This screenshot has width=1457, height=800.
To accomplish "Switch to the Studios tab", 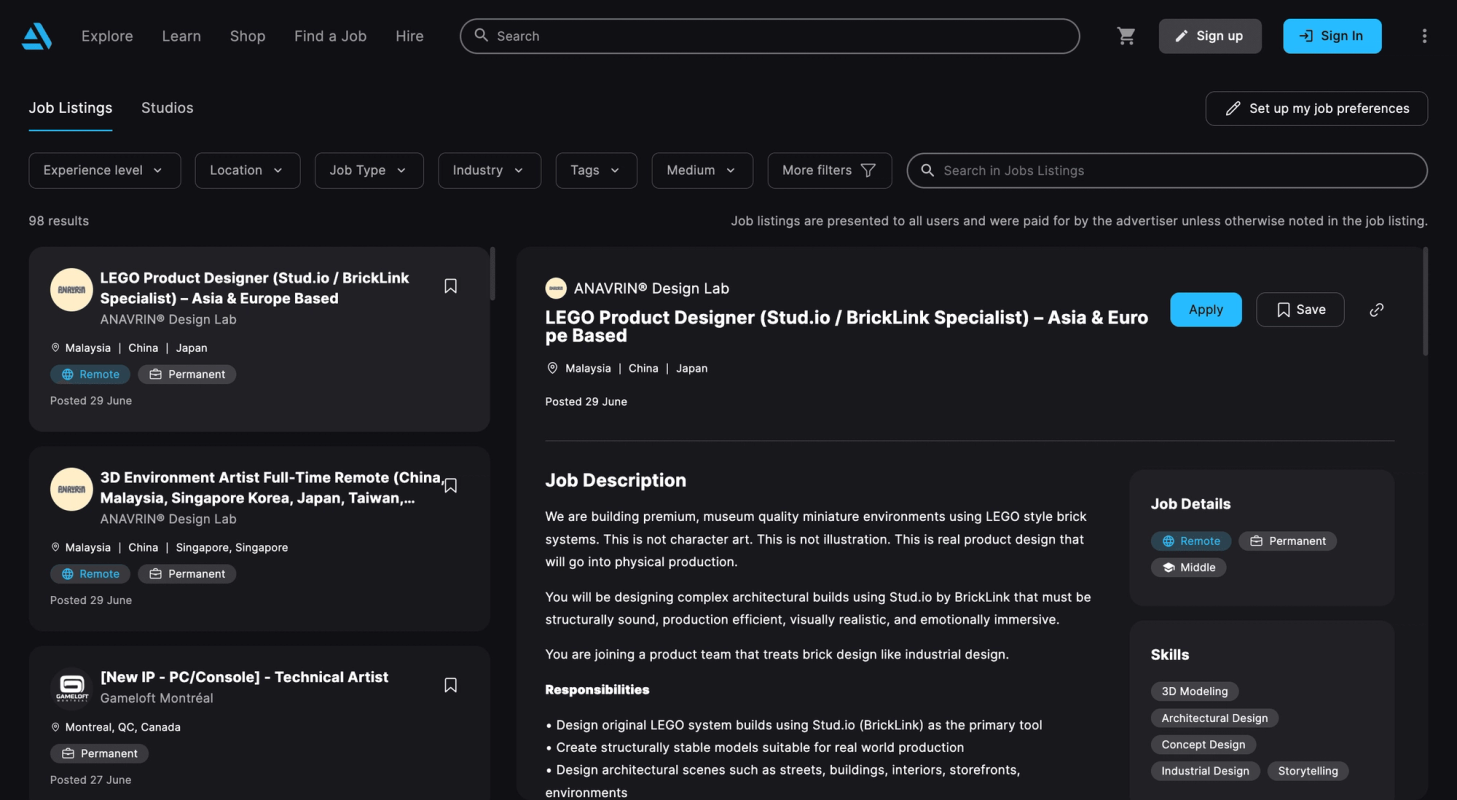I will 167,108.
